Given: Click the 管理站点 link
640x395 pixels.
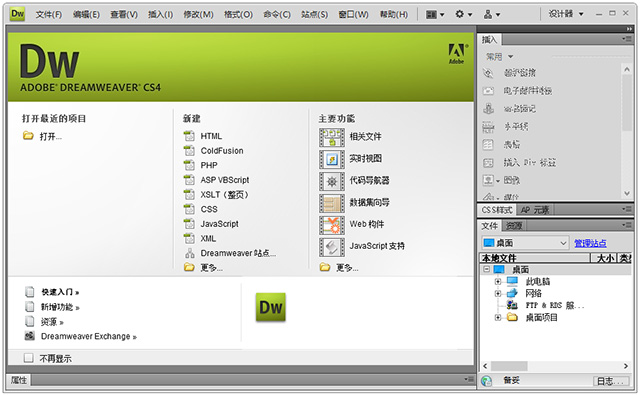Looking at the screenshot, I should [x=590, y=244].
